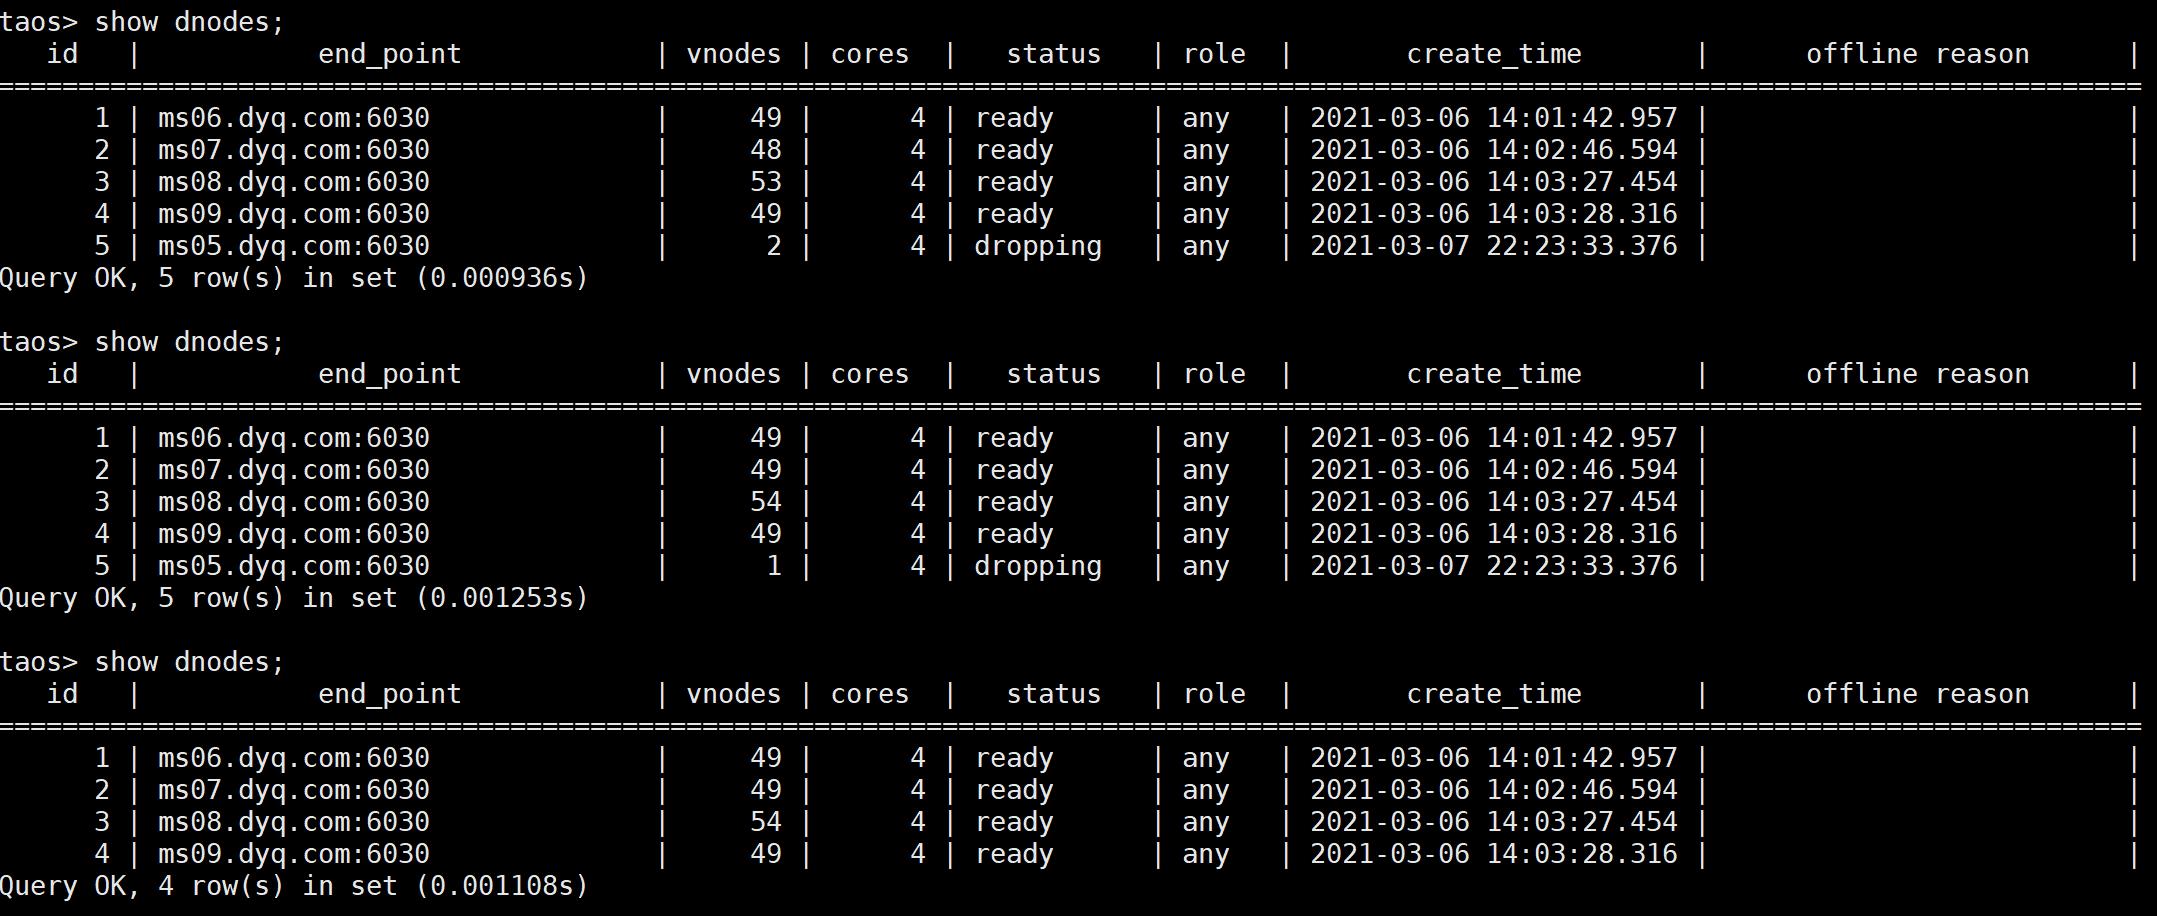
Task: Select the ms08.dyq.com:6030 endpoint in first table
Action: click(x=291, y=181)
